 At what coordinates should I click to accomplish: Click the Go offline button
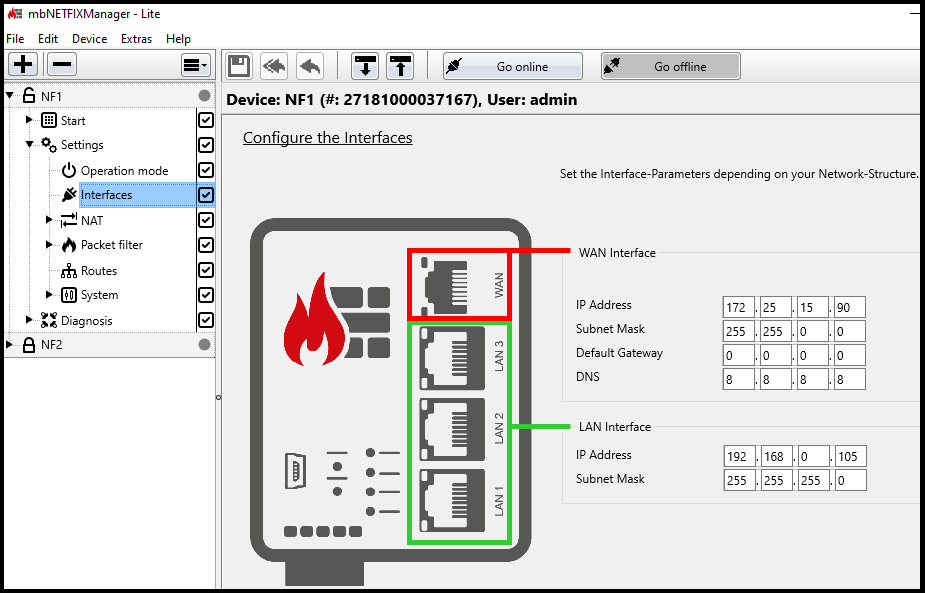tap(671, 66)
